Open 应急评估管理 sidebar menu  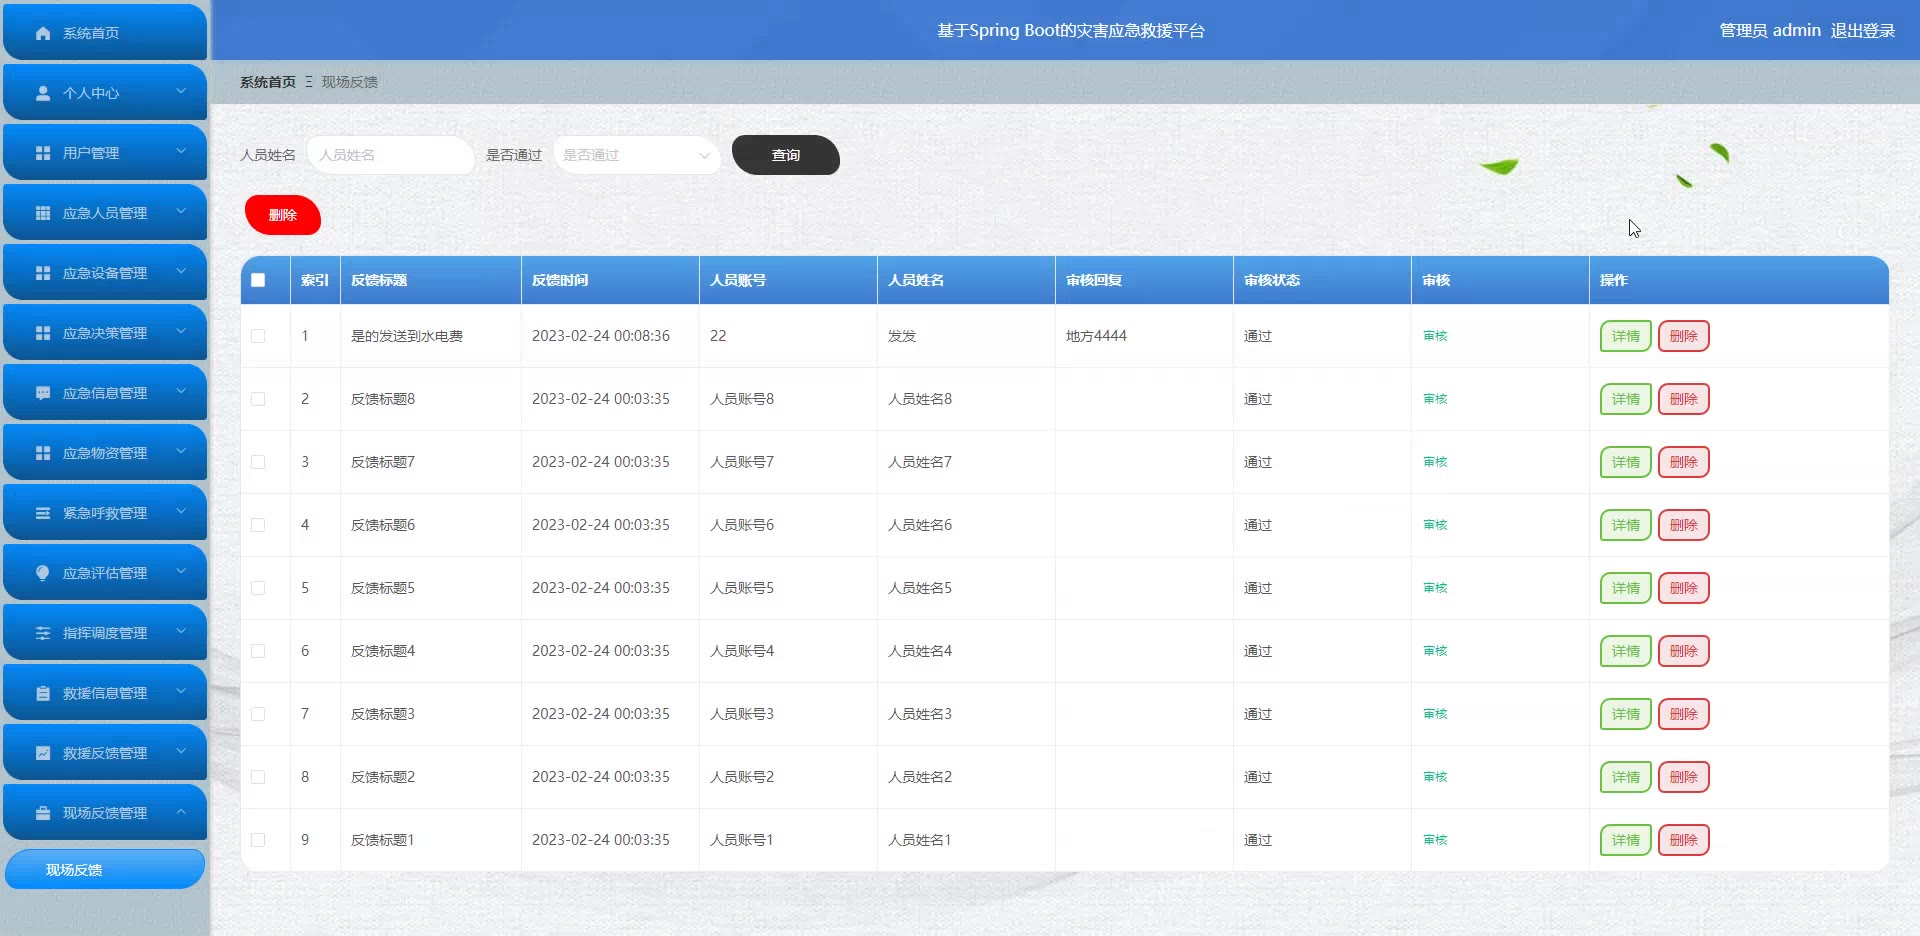pos(105,573)
